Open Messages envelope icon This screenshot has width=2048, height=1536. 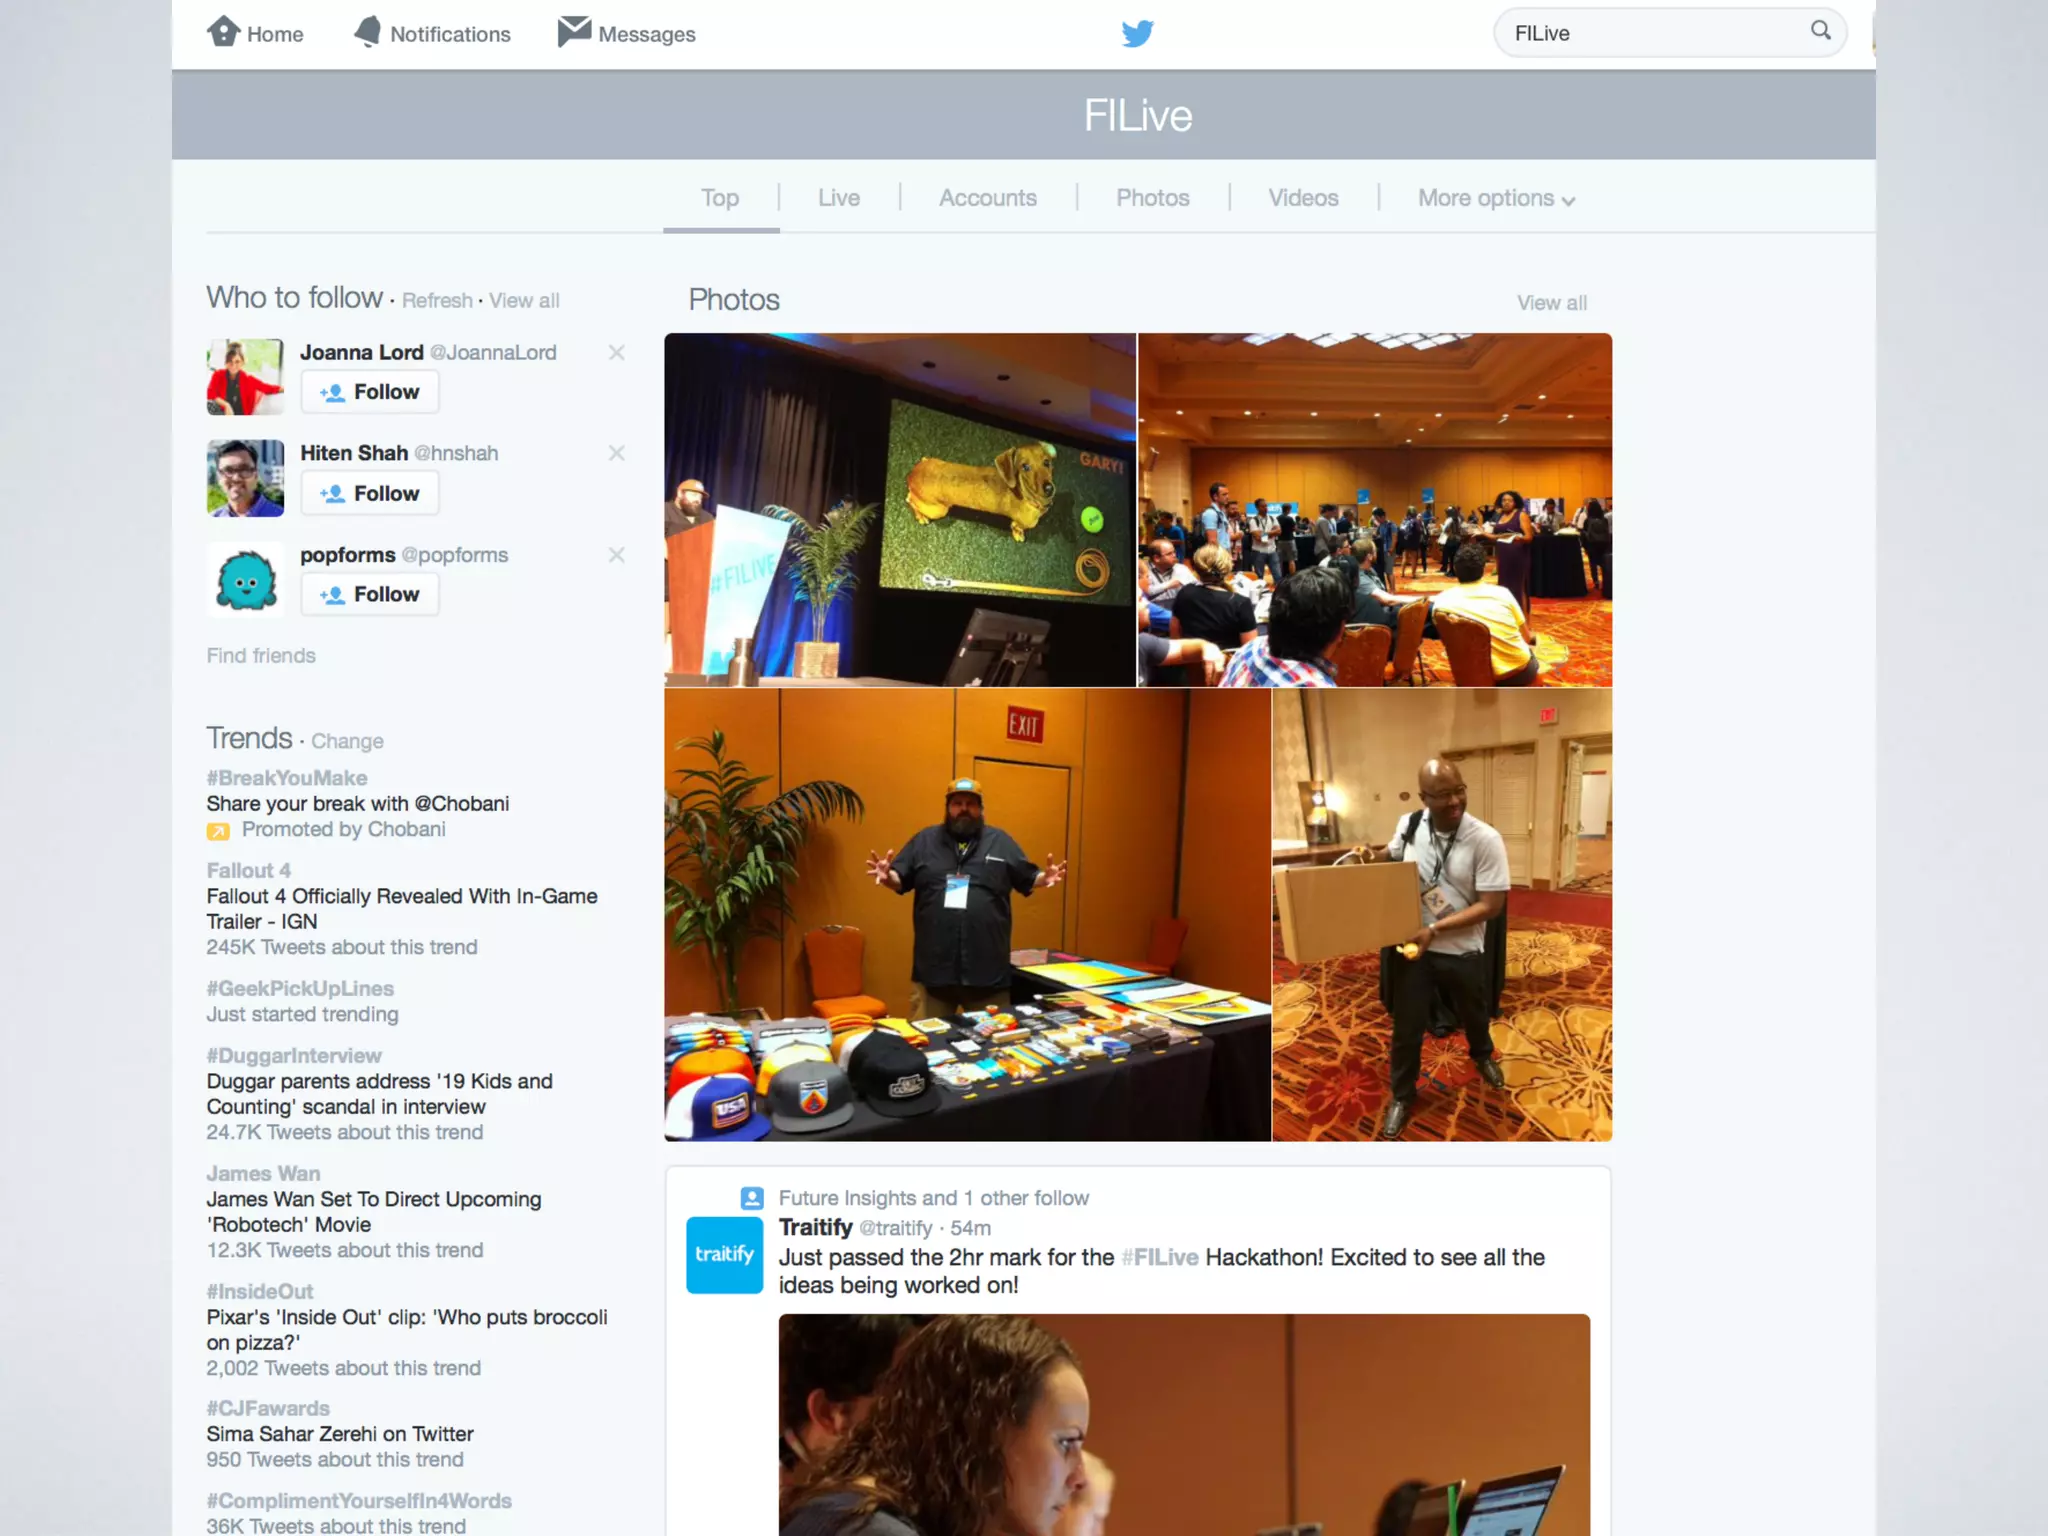[x=574, y=32]
